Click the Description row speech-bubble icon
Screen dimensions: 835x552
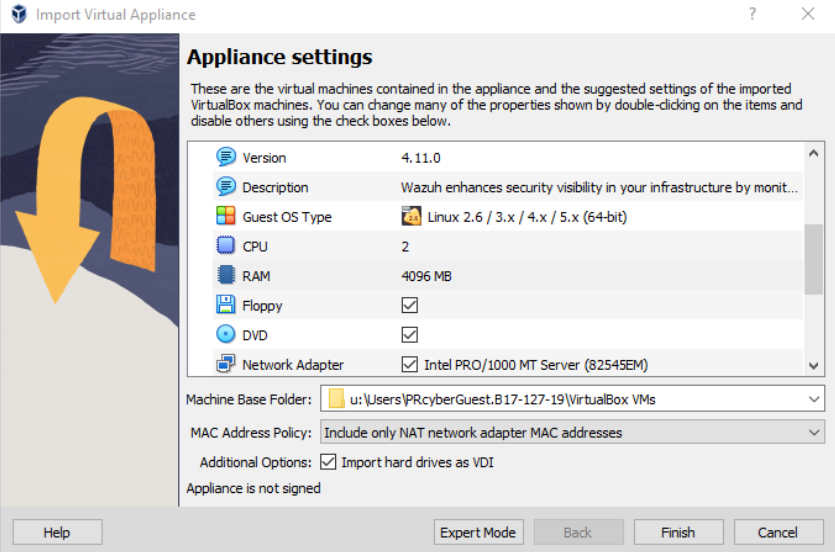226,187
